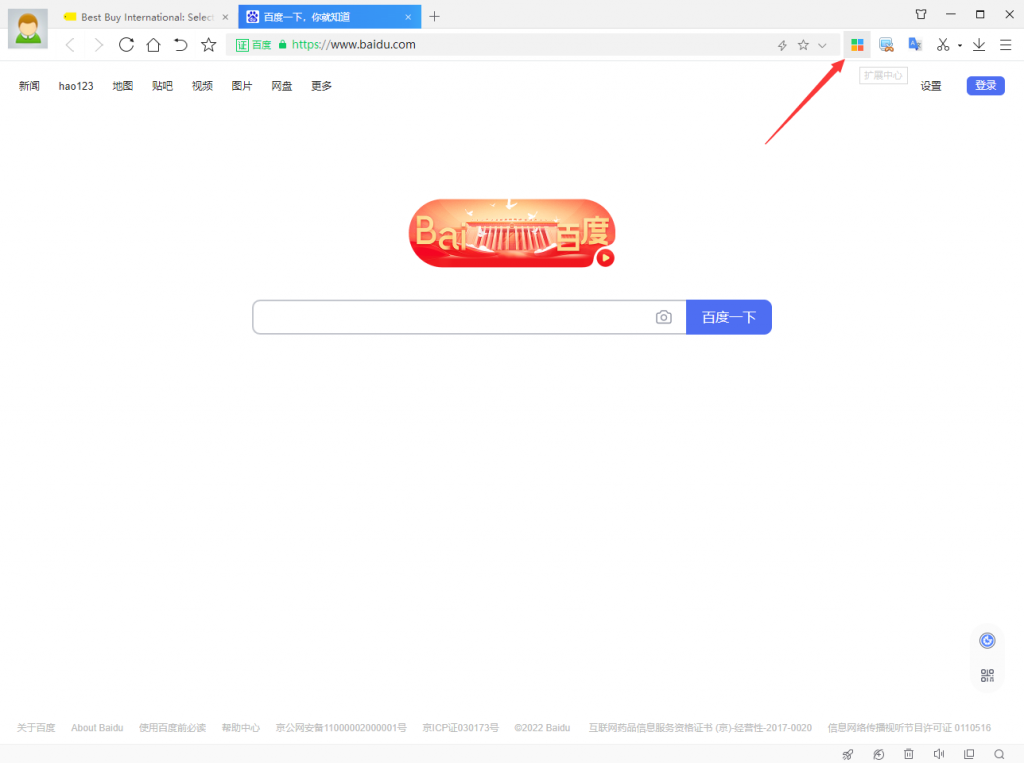Open the skin changer shirt icon
This screenshot has height=763, width=1024.
point(921,14)
